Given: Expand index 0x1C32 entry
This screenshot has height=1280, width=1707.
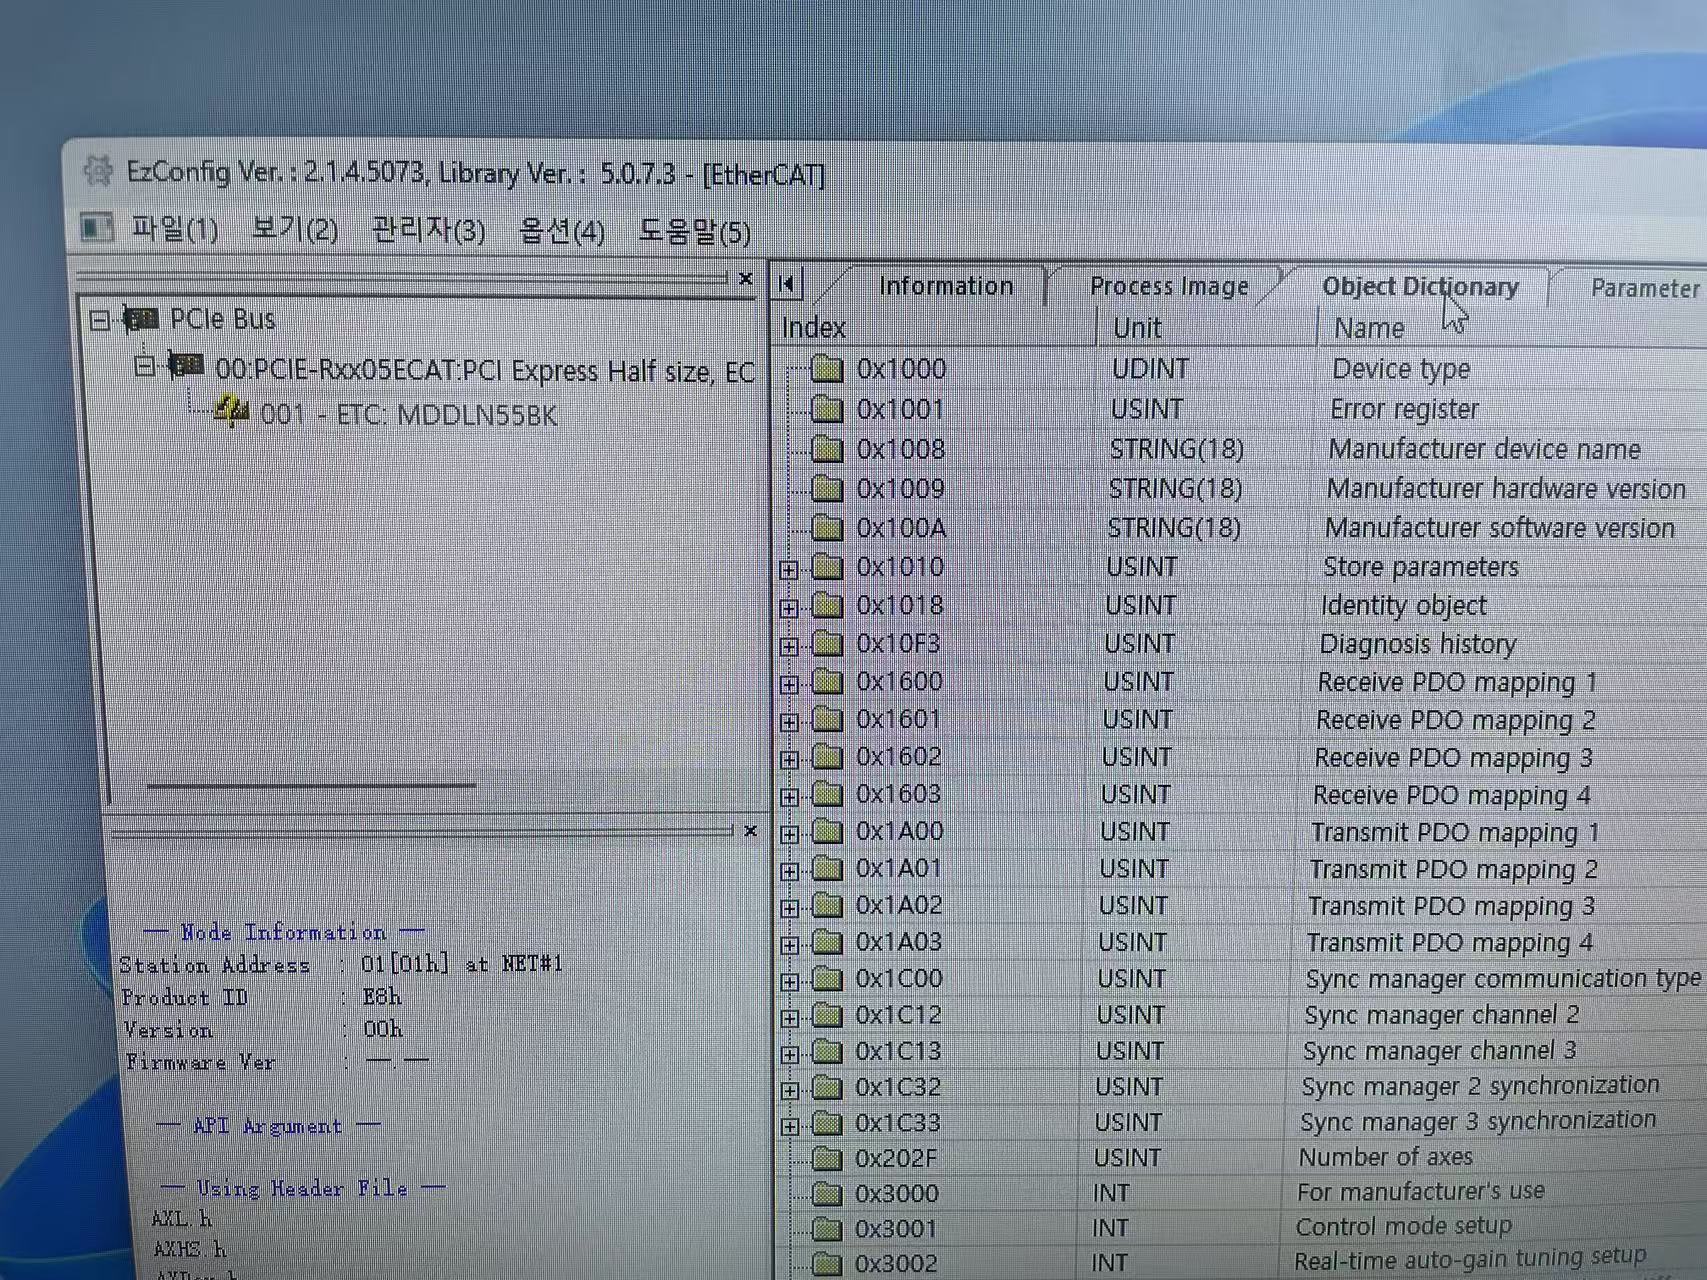Looking at the screenshot, I should [789, 1090].
